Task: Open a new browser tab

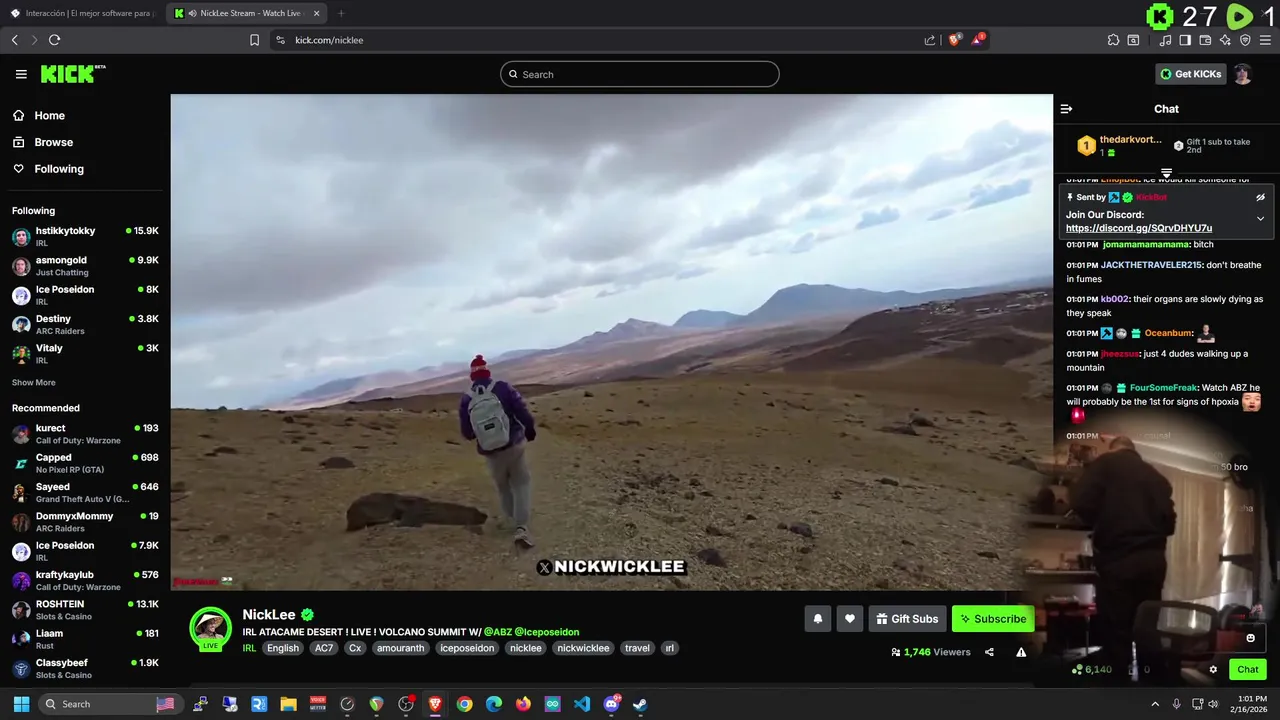Action: (x=341, y=13)
